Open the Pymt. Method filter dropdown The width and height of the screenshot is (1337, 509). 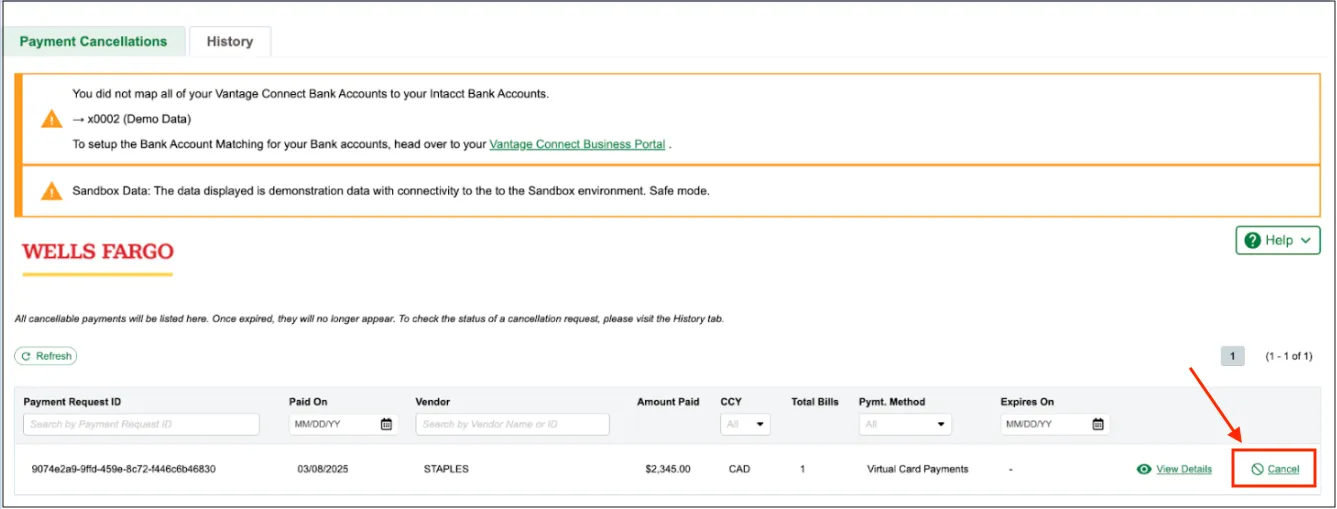pyautogui.click(x=904, y=424)
